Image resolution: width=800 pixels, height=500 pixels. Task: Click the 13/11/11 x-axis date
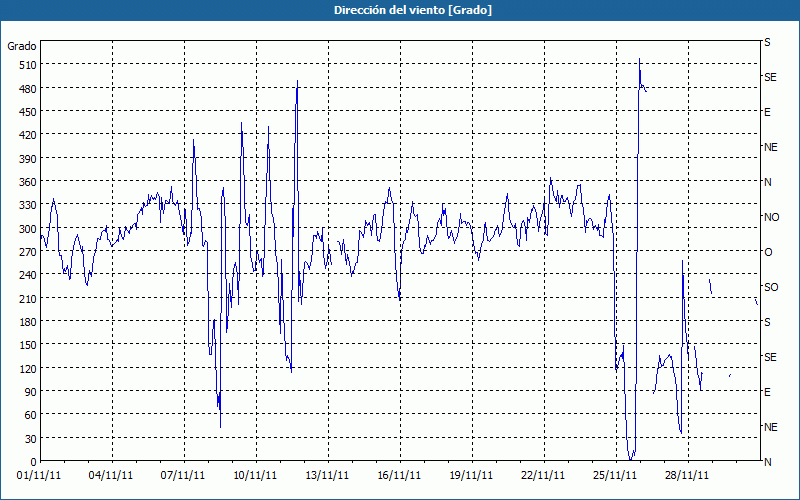[327, 476]
